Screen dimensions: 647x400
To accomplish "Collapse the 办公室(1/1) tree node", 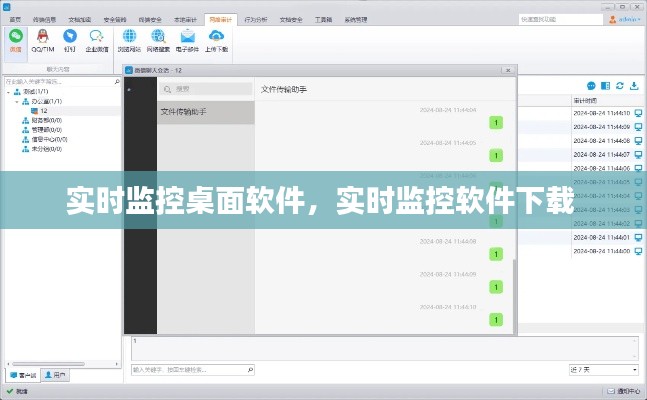I will 17,101.
